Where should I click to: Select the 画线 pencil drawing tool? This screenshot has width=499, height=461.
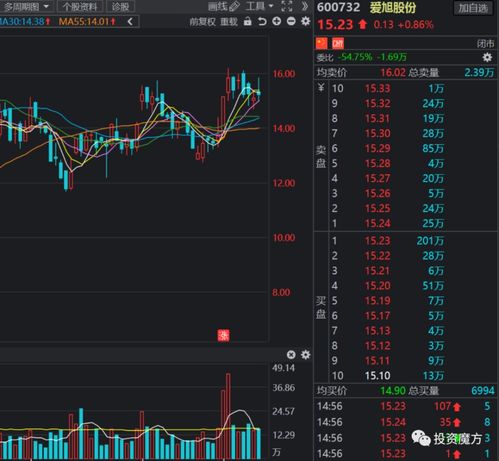223,6
